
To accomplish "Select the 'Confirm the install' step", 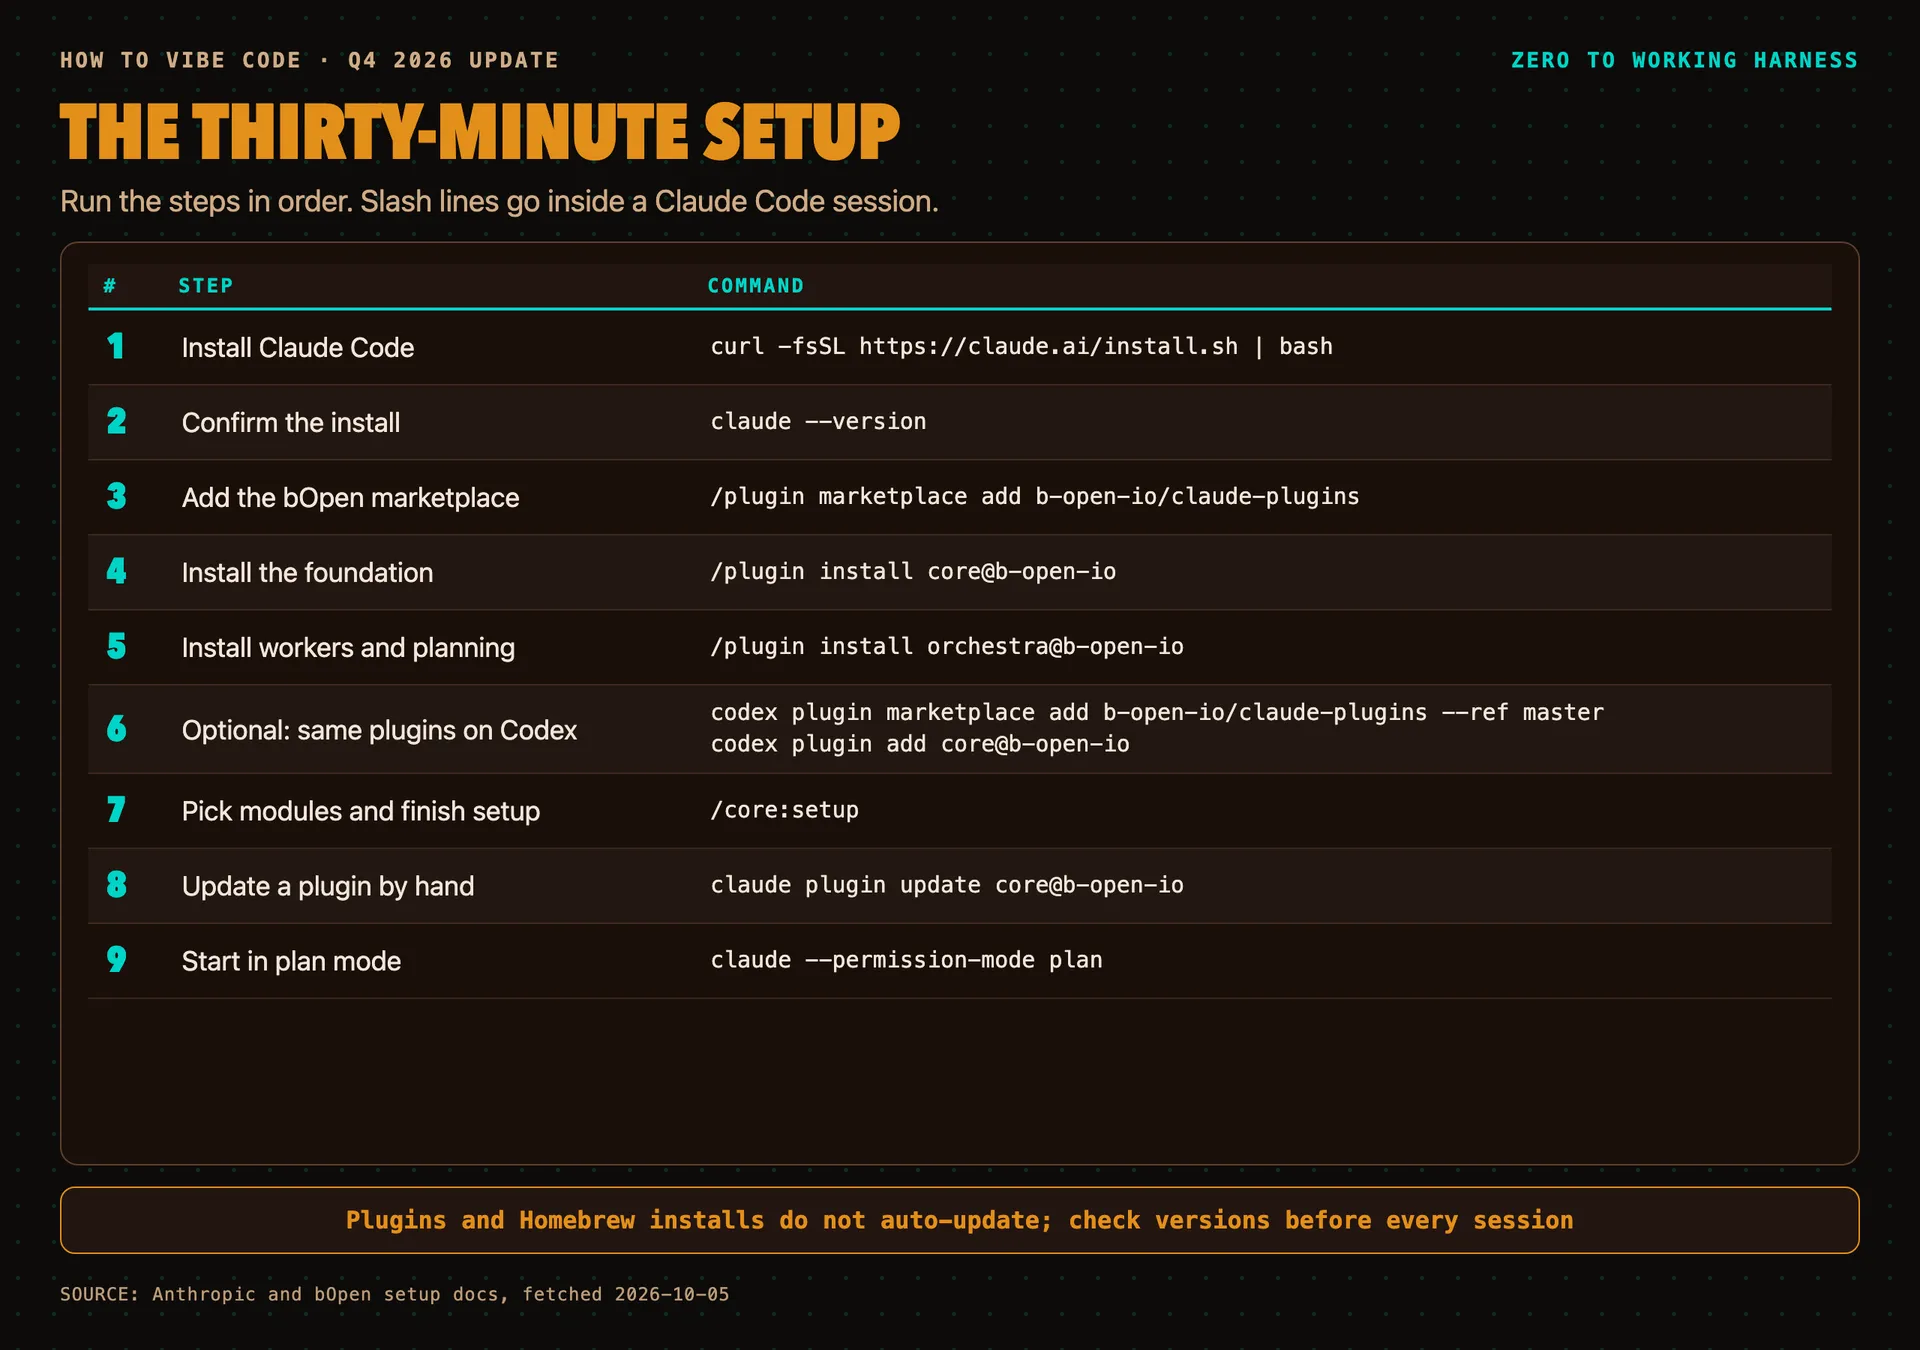I will pyautogui.click(x=291, y=422).
